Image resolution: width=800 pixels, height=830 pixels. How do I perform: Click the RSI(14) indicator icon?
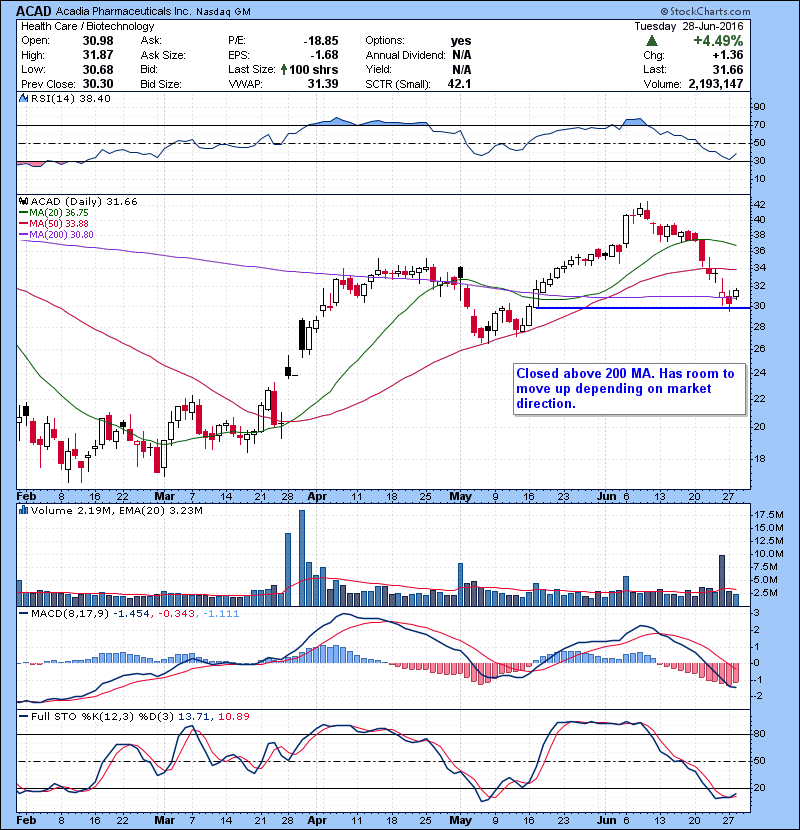[23, 98]
